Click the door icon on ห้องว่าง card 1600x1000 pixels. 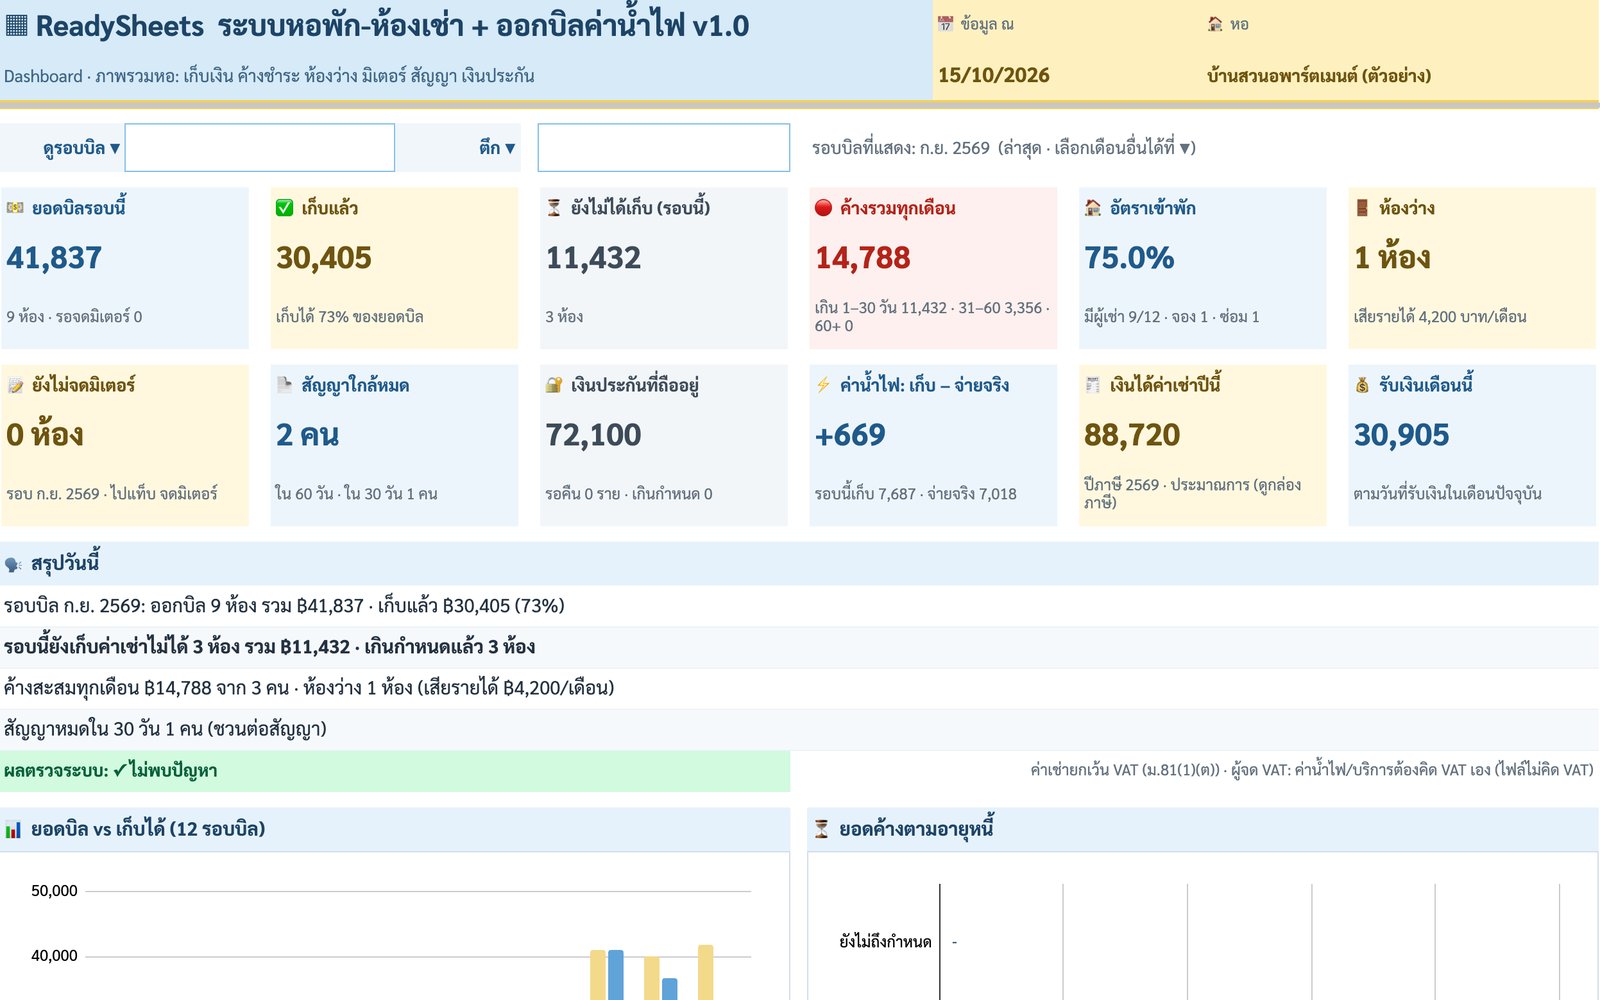pos(1362,208)
